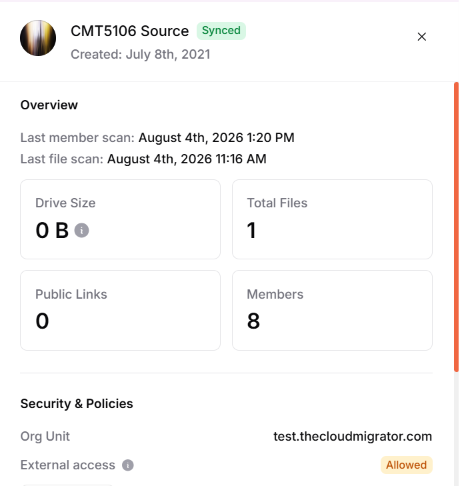Click the Drive Size info icon
The height and width of the screenshot is (486, 459).
tap(82, 230)
